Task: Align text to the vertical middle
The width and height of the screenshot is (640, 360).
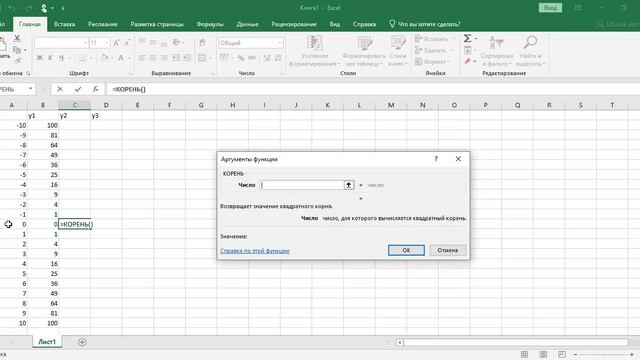Action: pos(153,42)
